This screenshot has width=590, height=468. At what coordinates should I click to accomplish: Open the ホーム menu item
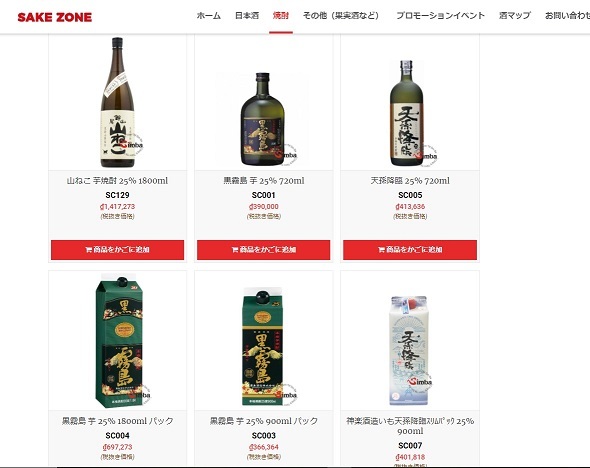tap(208, 15)
